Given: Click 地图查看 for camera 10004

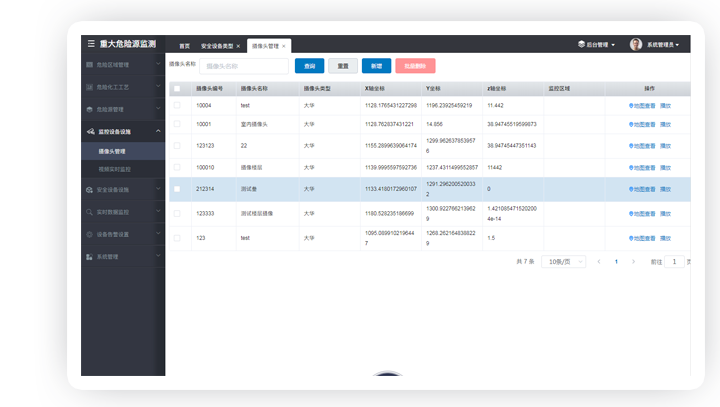Looking at the screenshot, I should click(642, 106).
